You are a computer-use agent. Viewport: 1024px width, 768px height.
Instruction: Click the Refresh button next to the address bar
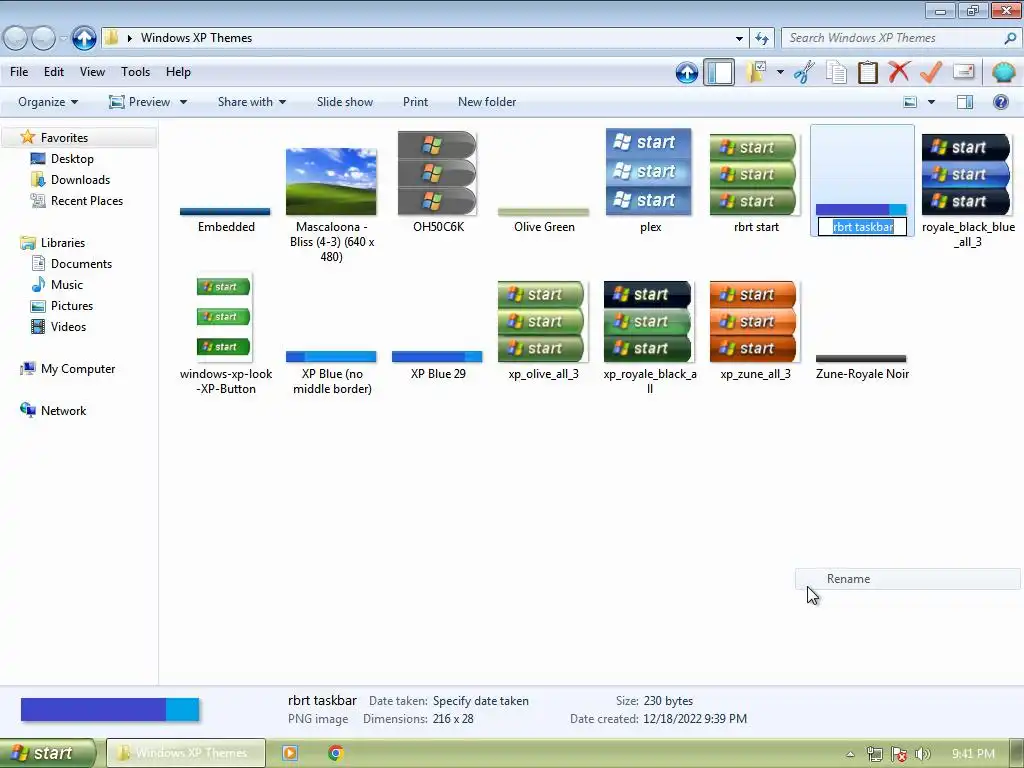pyautogui.click(x=761, y=38)
